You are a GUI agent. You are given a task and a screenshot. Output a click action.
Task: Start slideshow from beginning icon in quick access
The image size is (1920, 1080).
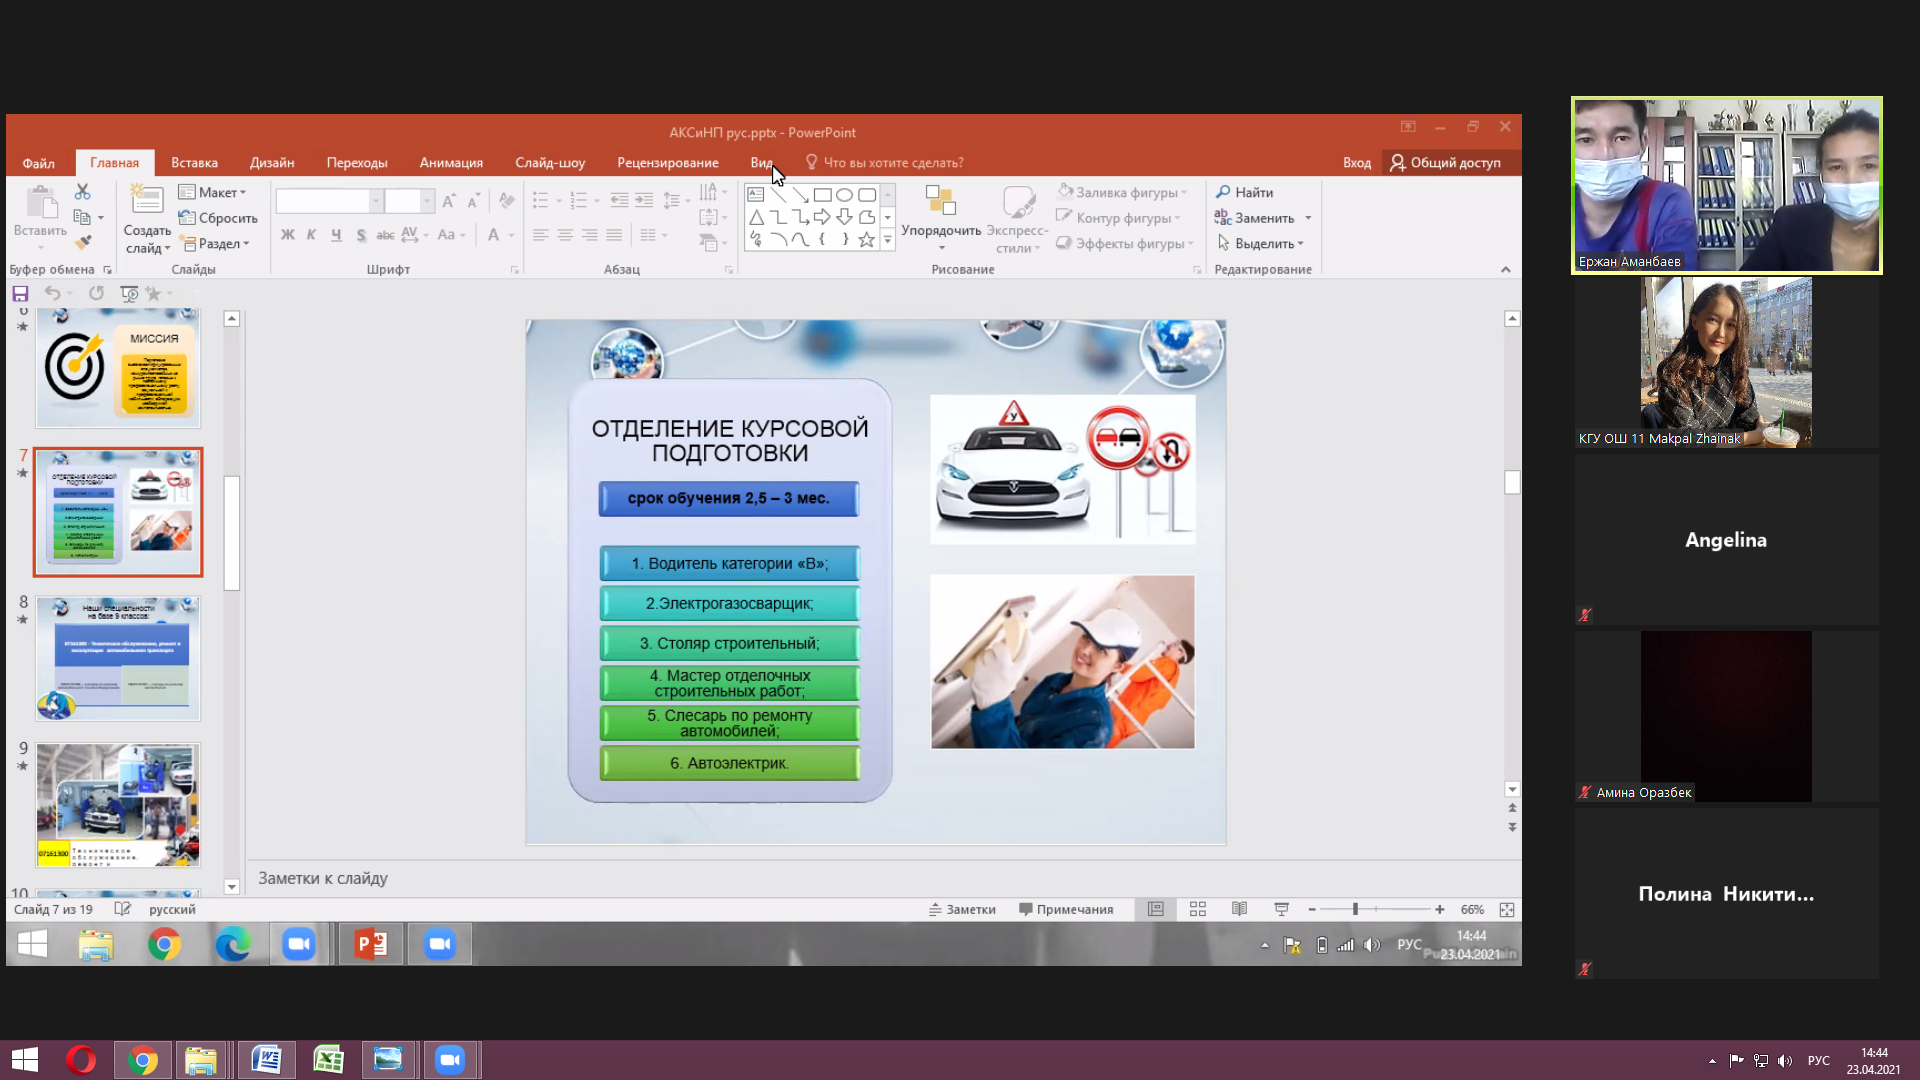129,293
